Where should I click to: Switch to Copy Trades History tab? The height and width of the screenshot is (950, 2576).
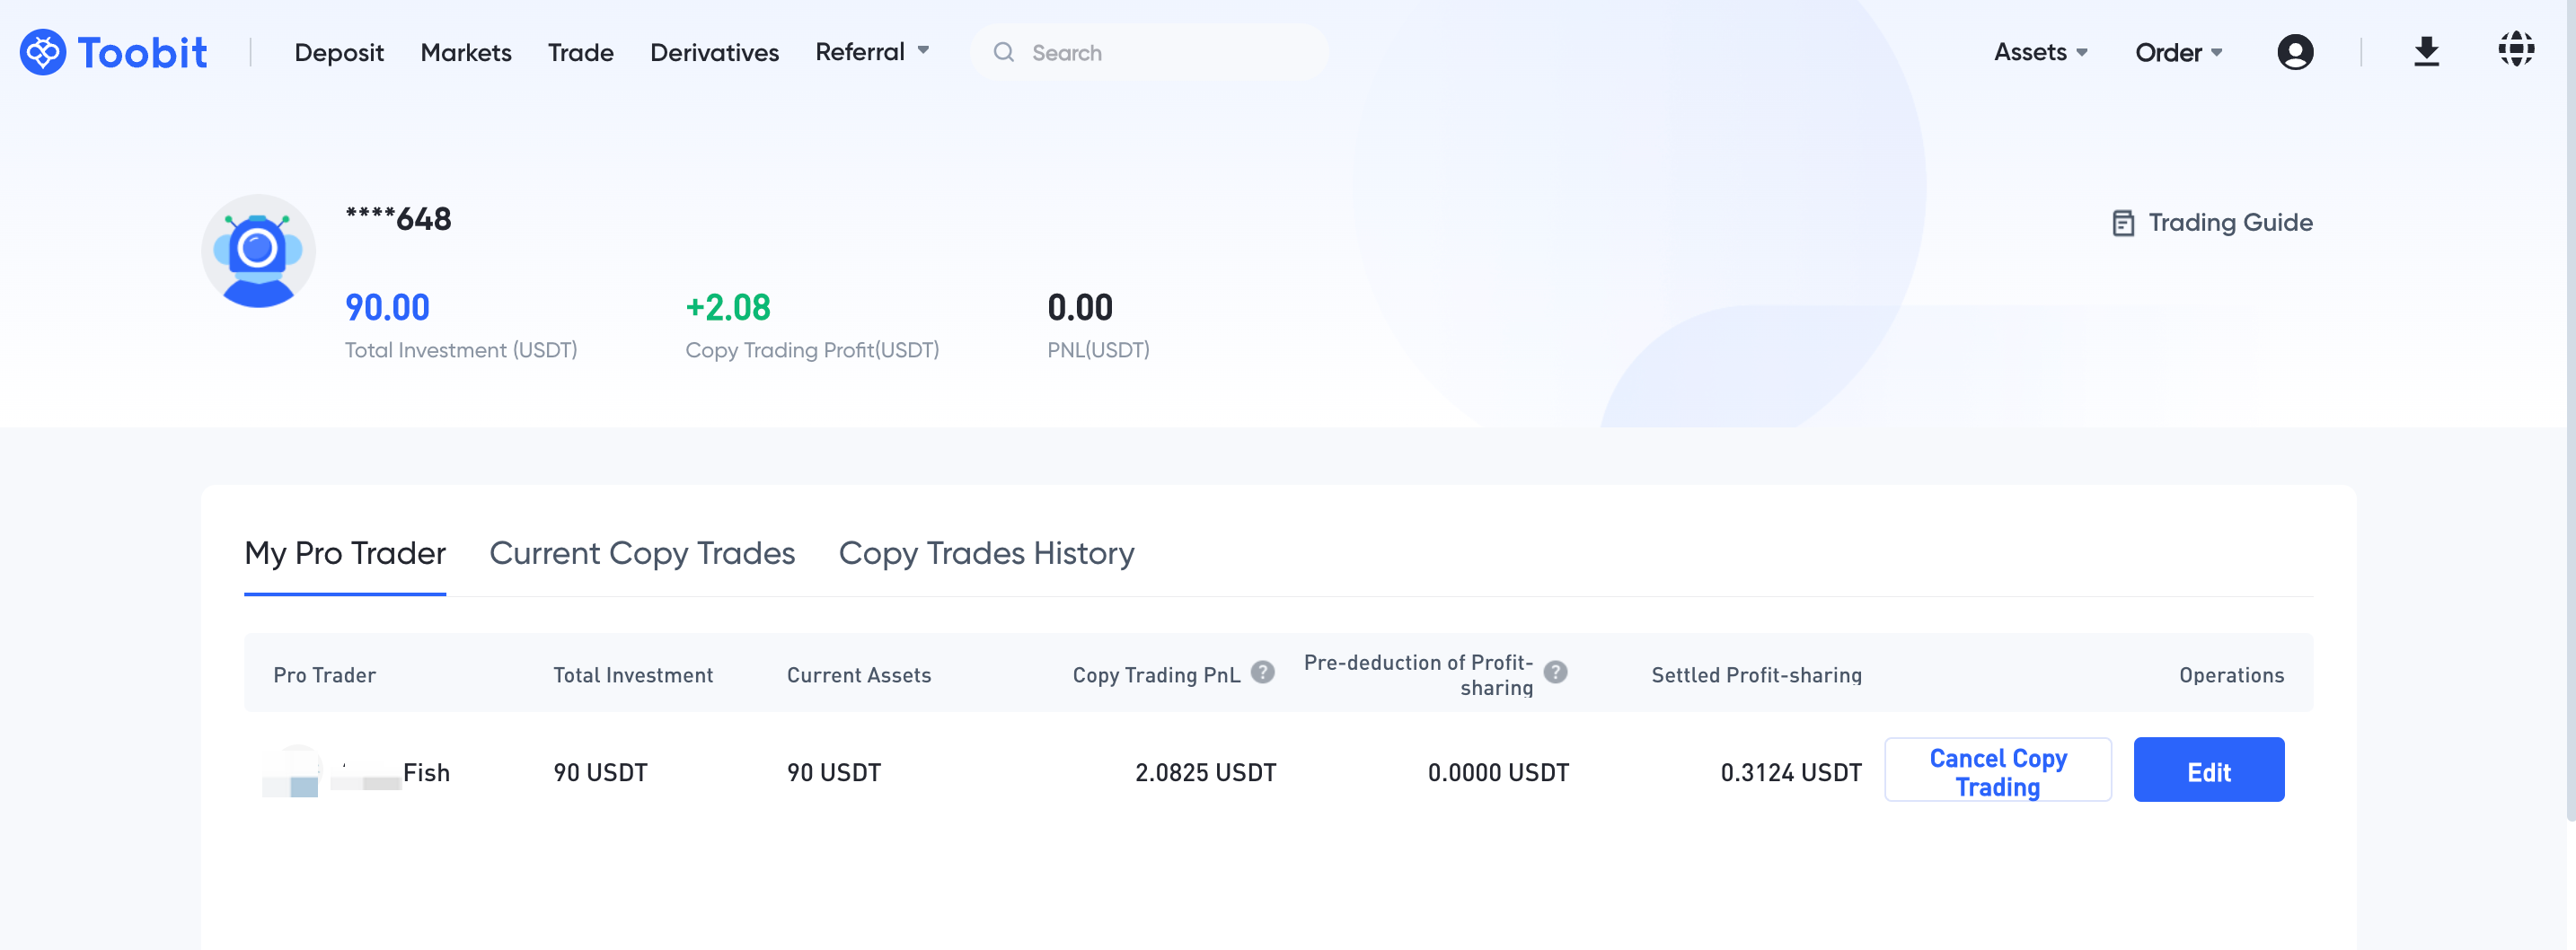point(986,553)
